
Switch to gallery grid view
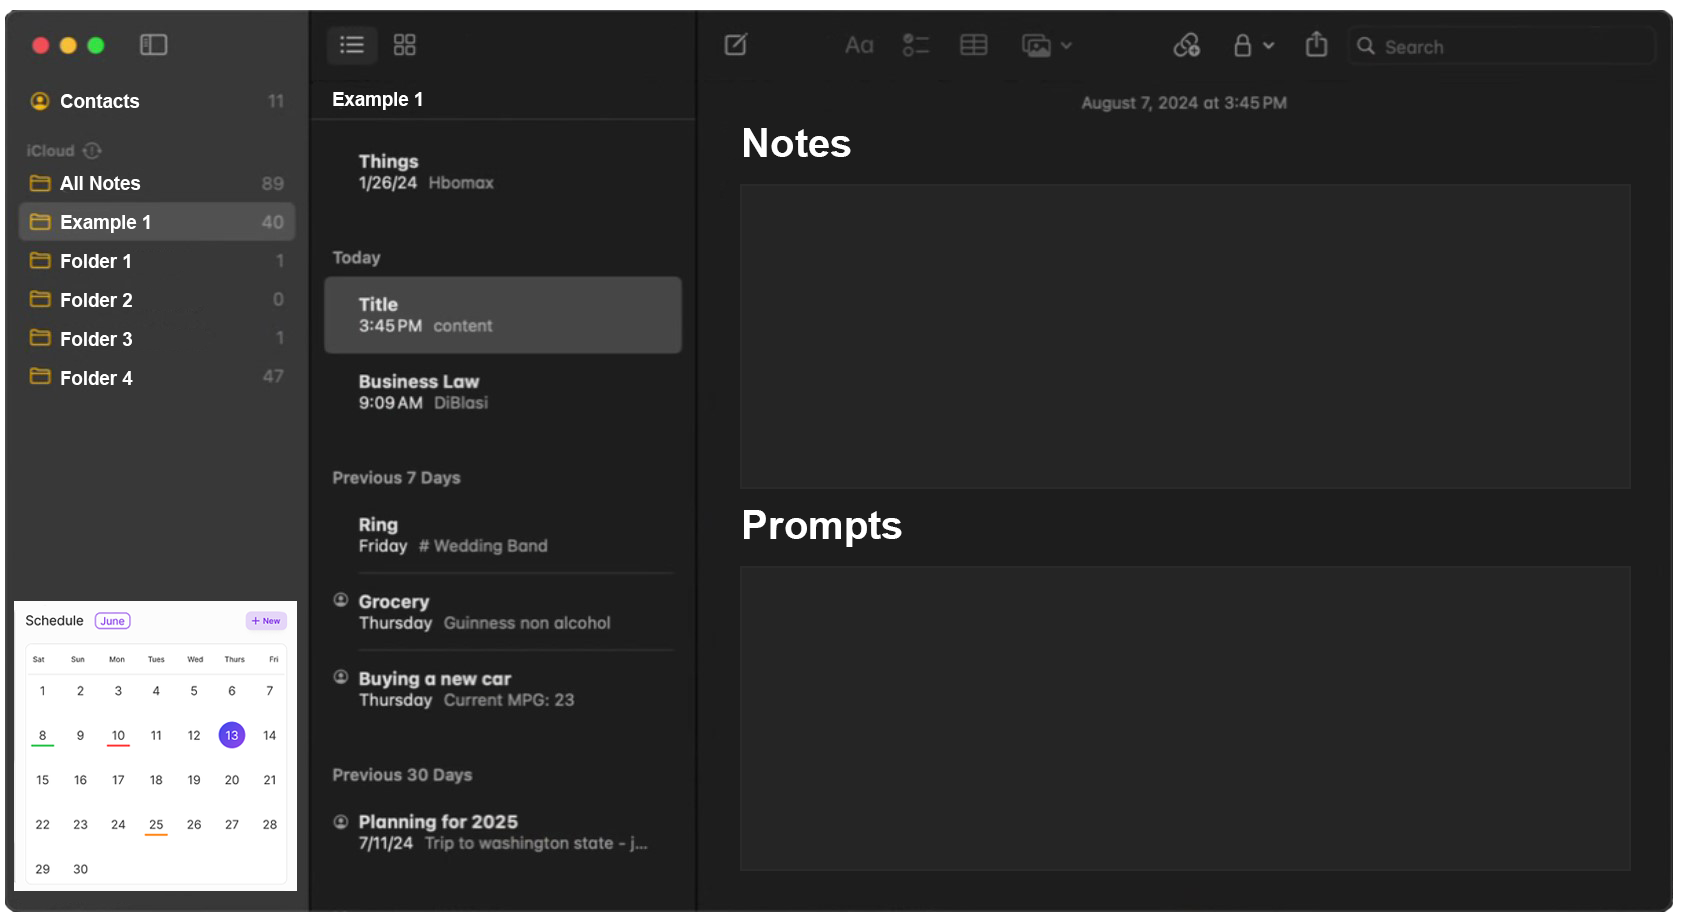pos(404,45)
